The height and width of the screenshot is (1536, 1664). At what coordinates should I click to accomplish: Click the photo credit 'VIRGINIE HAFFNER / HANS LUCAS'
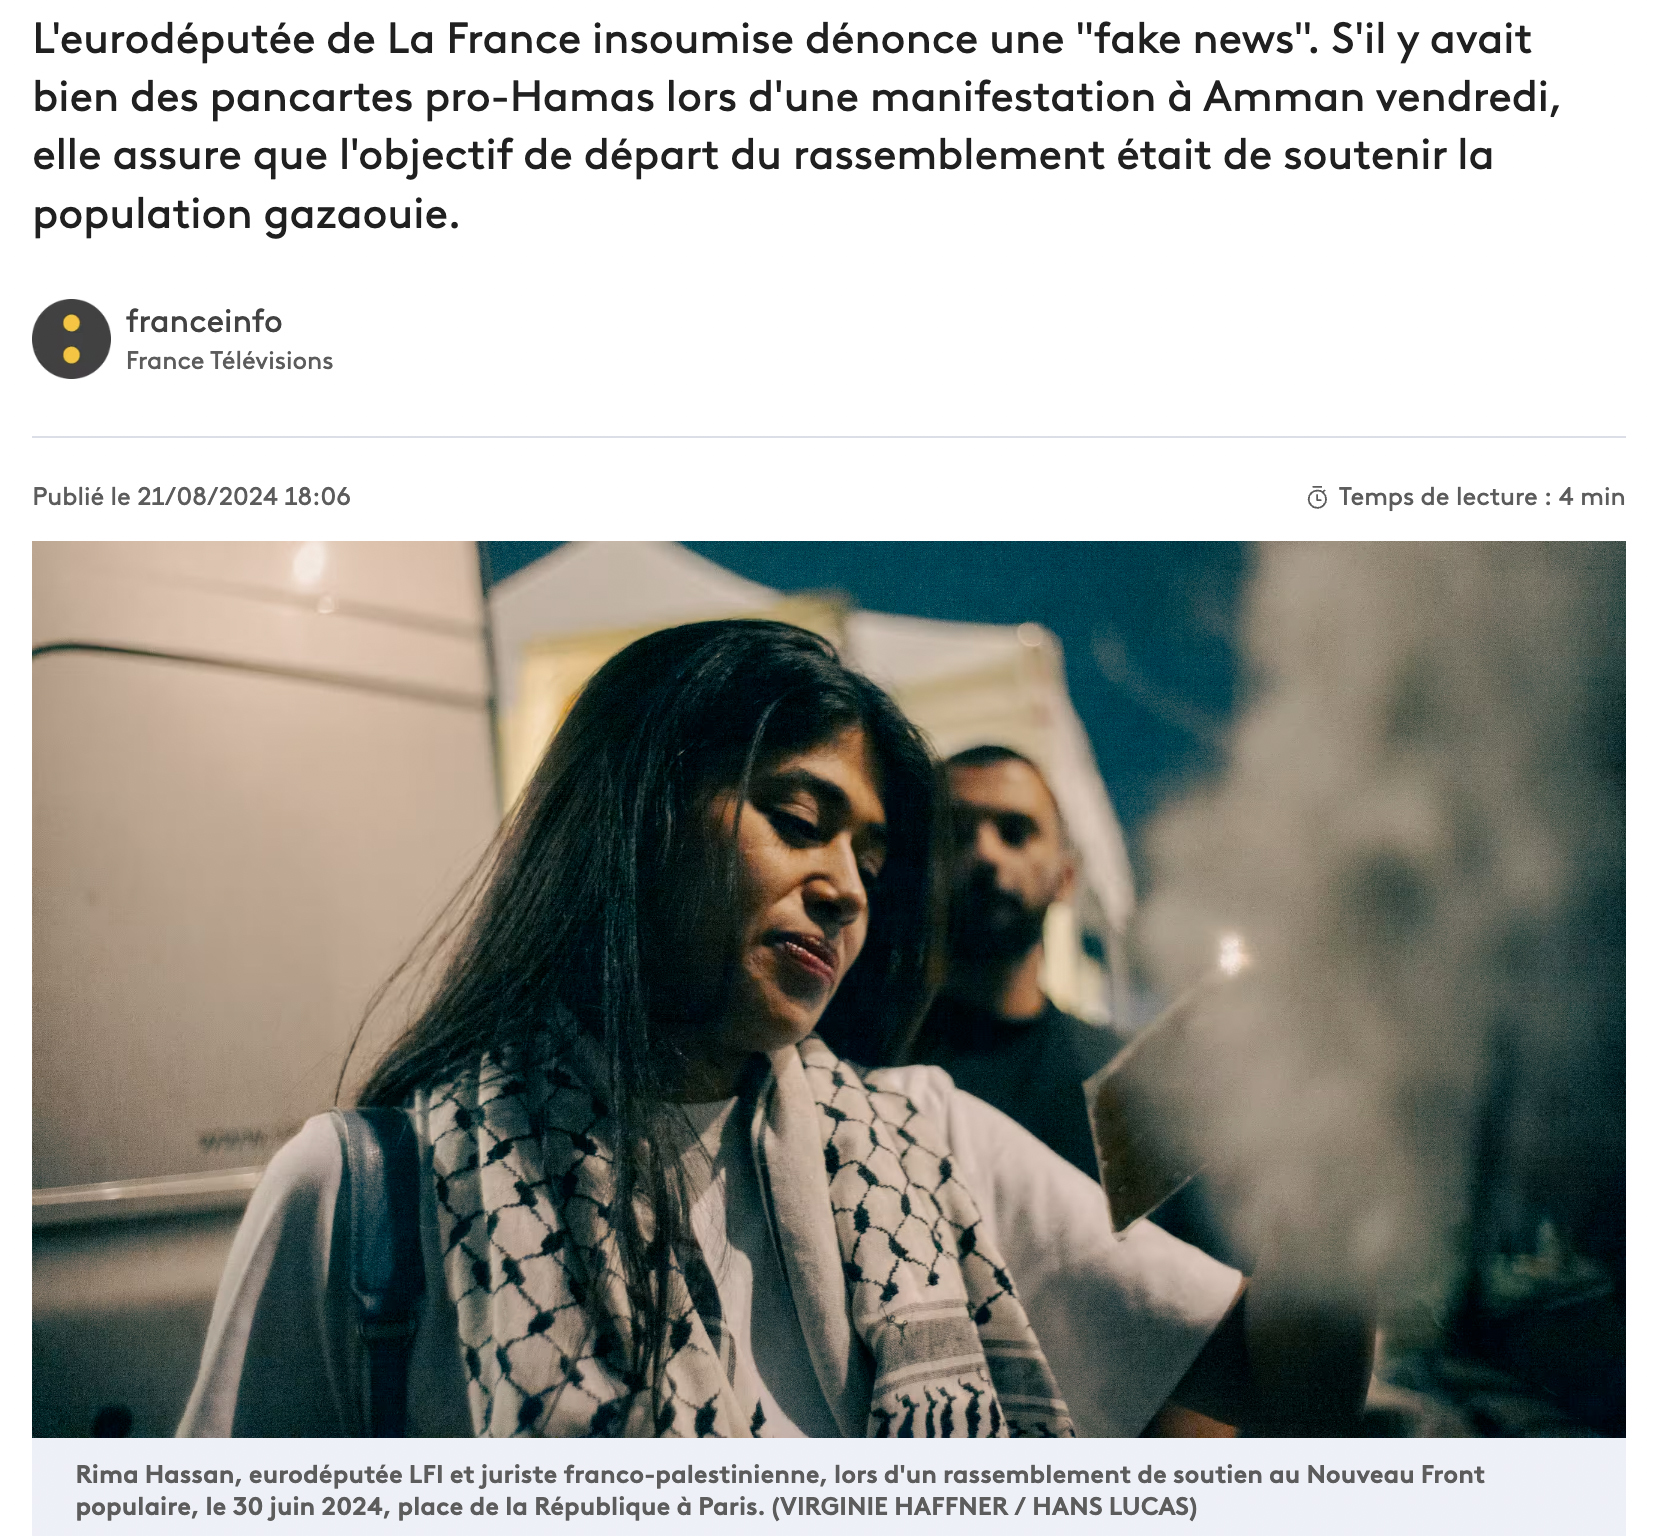(x=984, y=1507)
